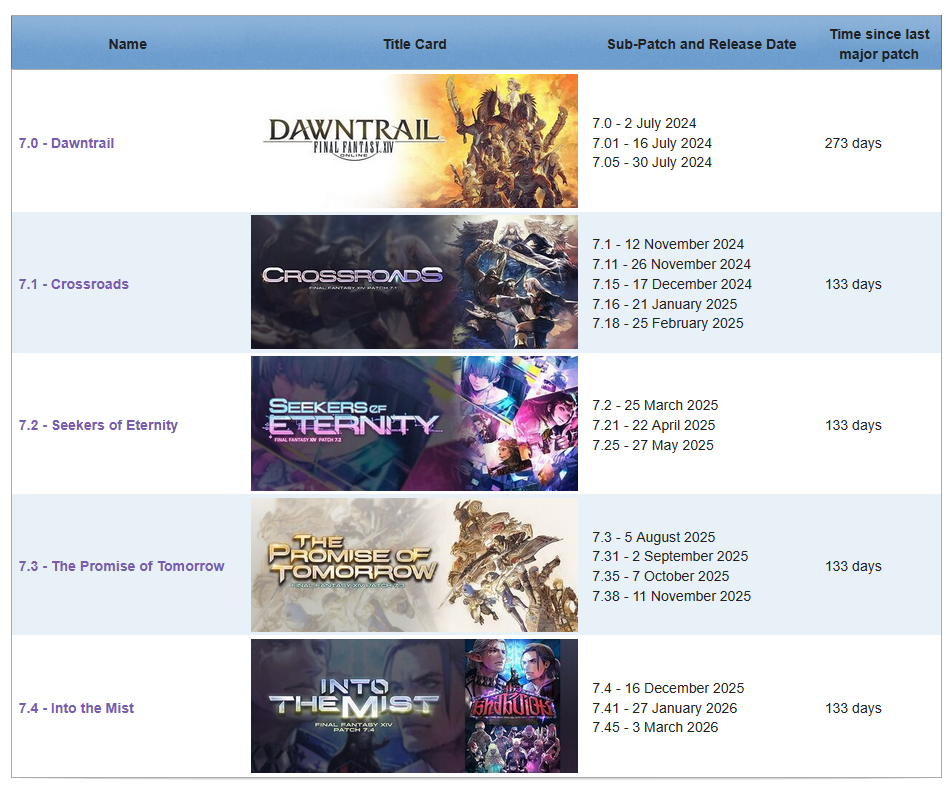Click the text 7.16 - 21 January 2025

pyautogui.click(x=665, y=304)
